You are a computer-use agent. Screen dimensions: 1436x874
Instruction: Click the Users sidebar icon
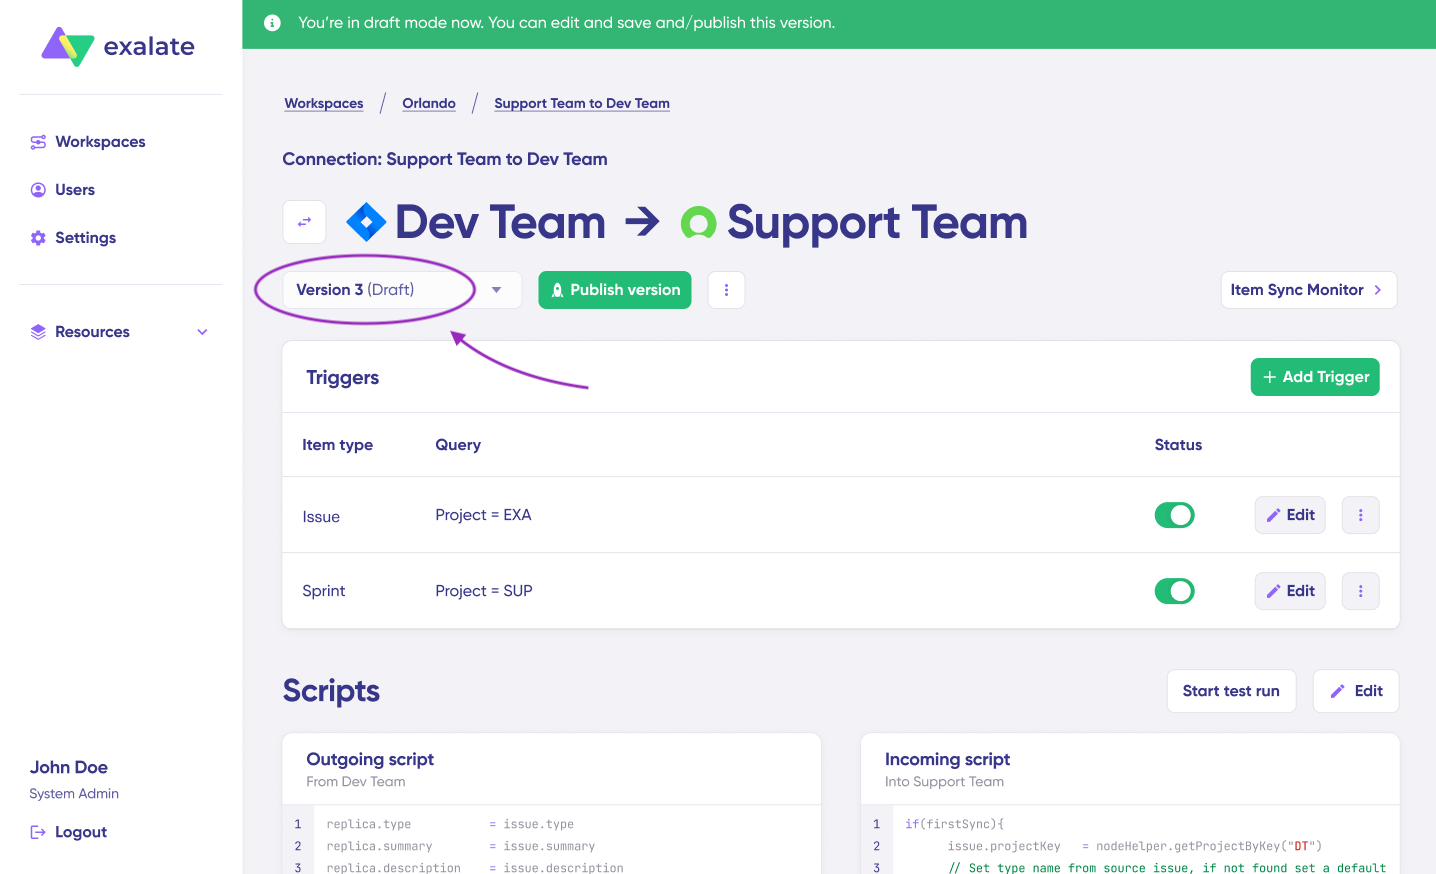[x=38, y=190]
